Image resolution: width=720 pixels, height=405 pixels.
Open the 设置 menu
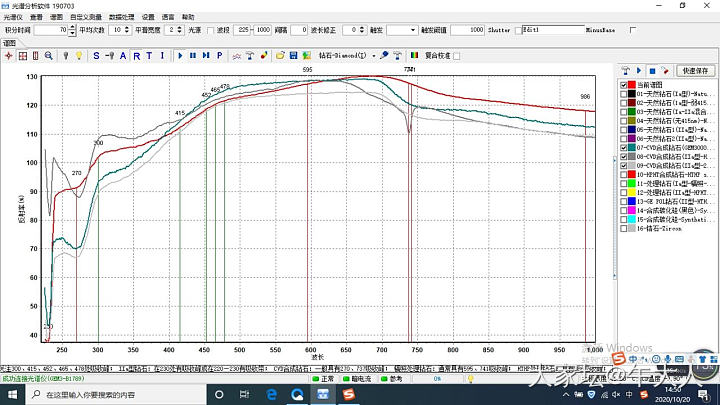click(x=148, y=17)
